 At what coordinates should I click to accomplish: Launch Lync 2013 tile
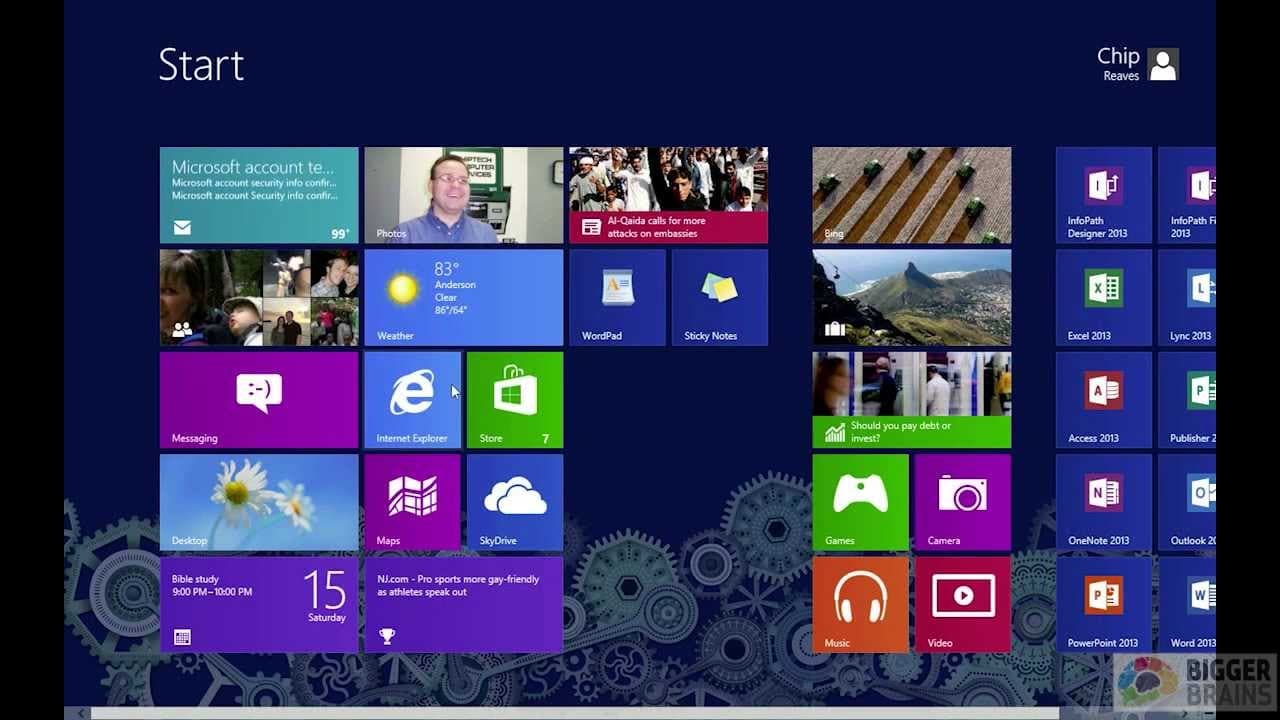coord(1187,298)
